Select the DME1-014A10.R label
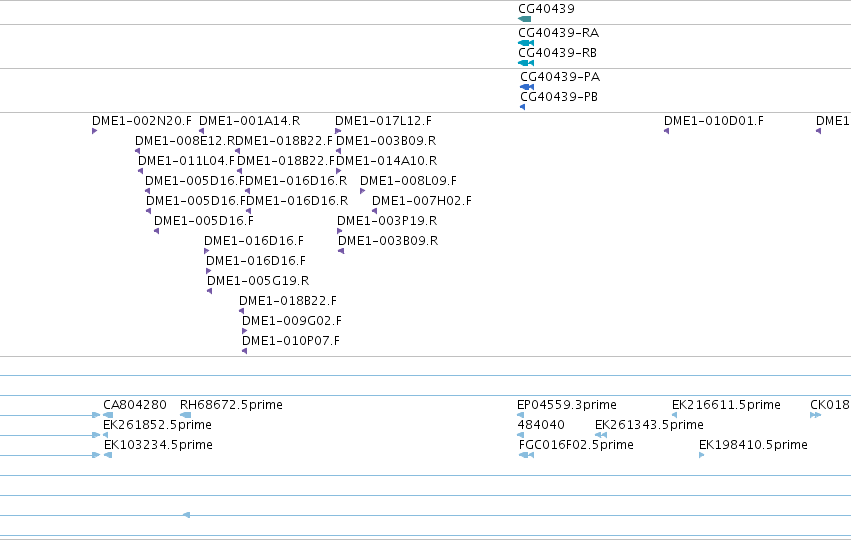This screenshot has width=851, height=540. pos(387,161)
